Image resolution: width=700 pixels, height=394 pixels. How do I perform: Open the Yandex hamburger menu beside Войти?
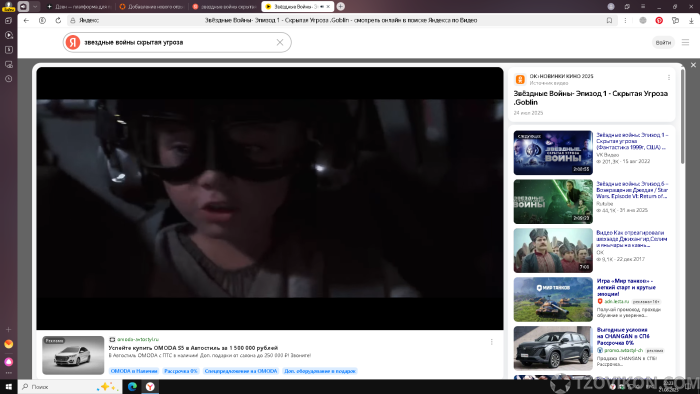tap(685, 42)
